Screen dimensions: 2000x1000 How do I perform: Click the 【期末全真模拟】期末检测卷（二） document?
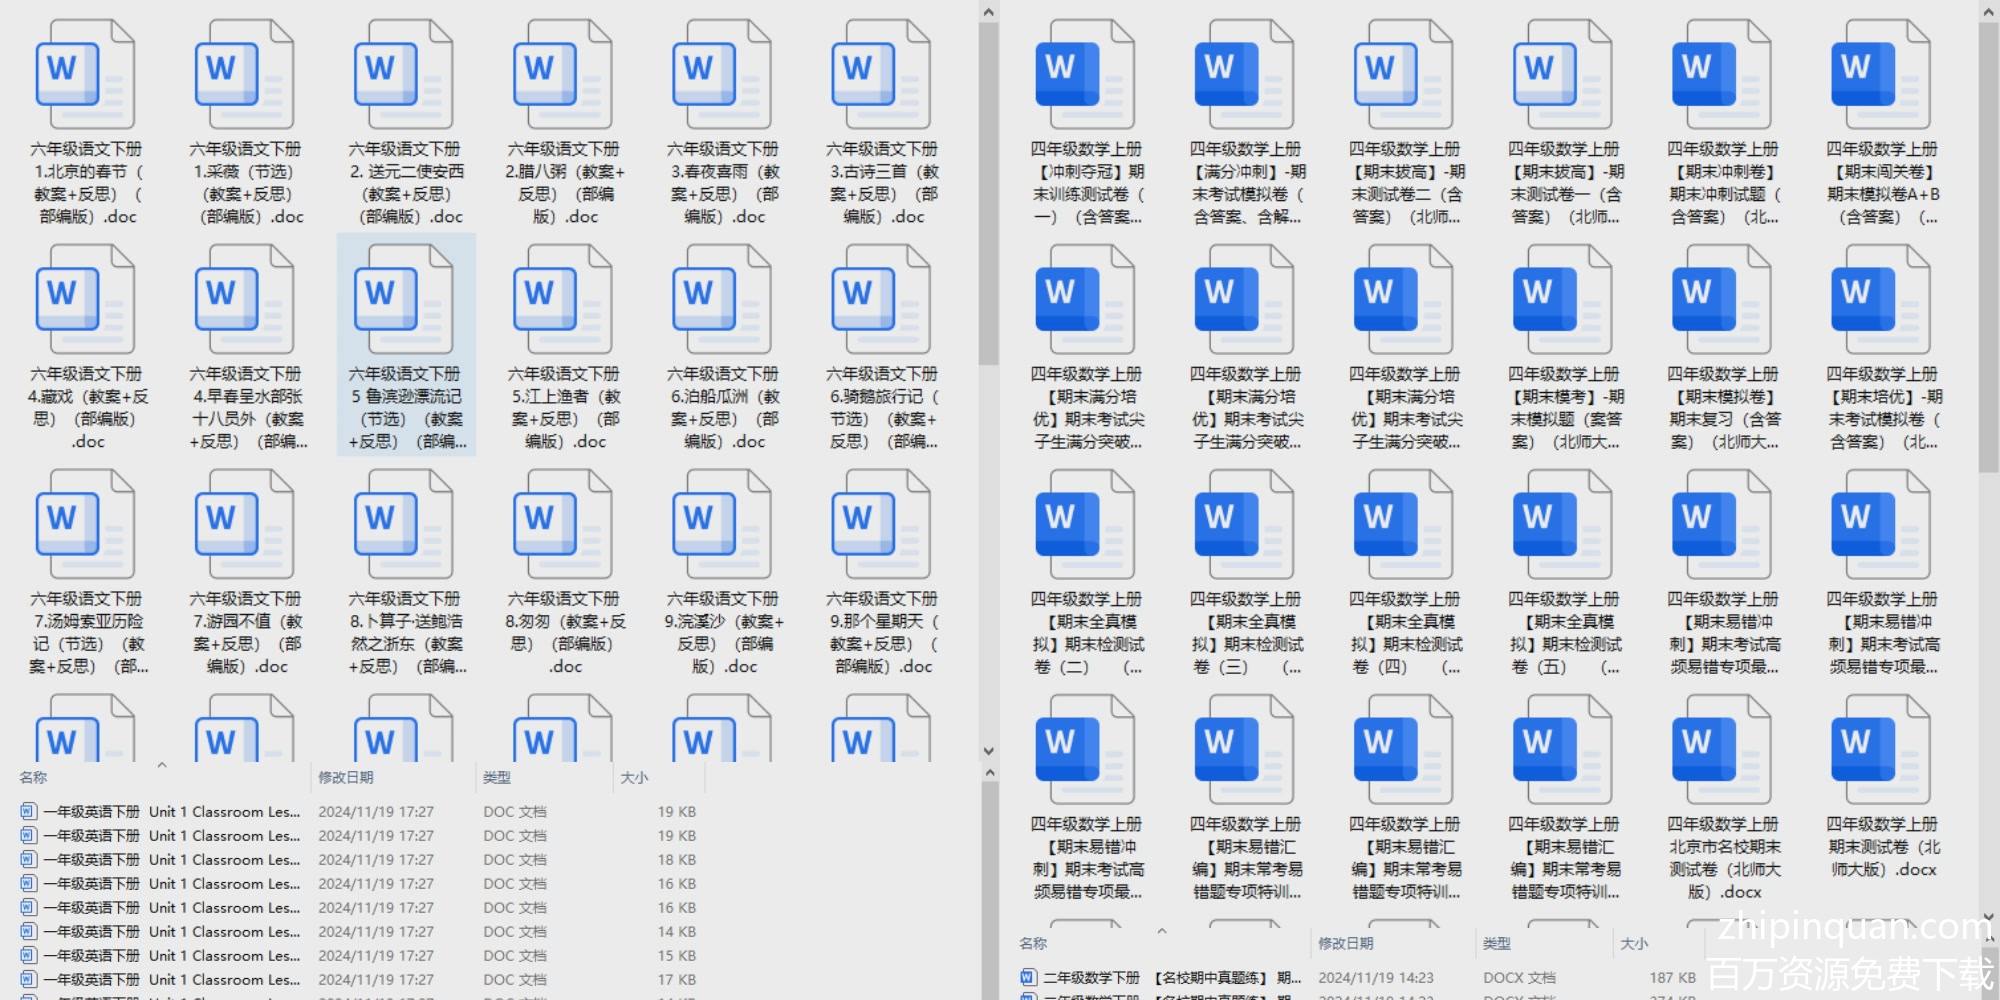(1085, 525)
